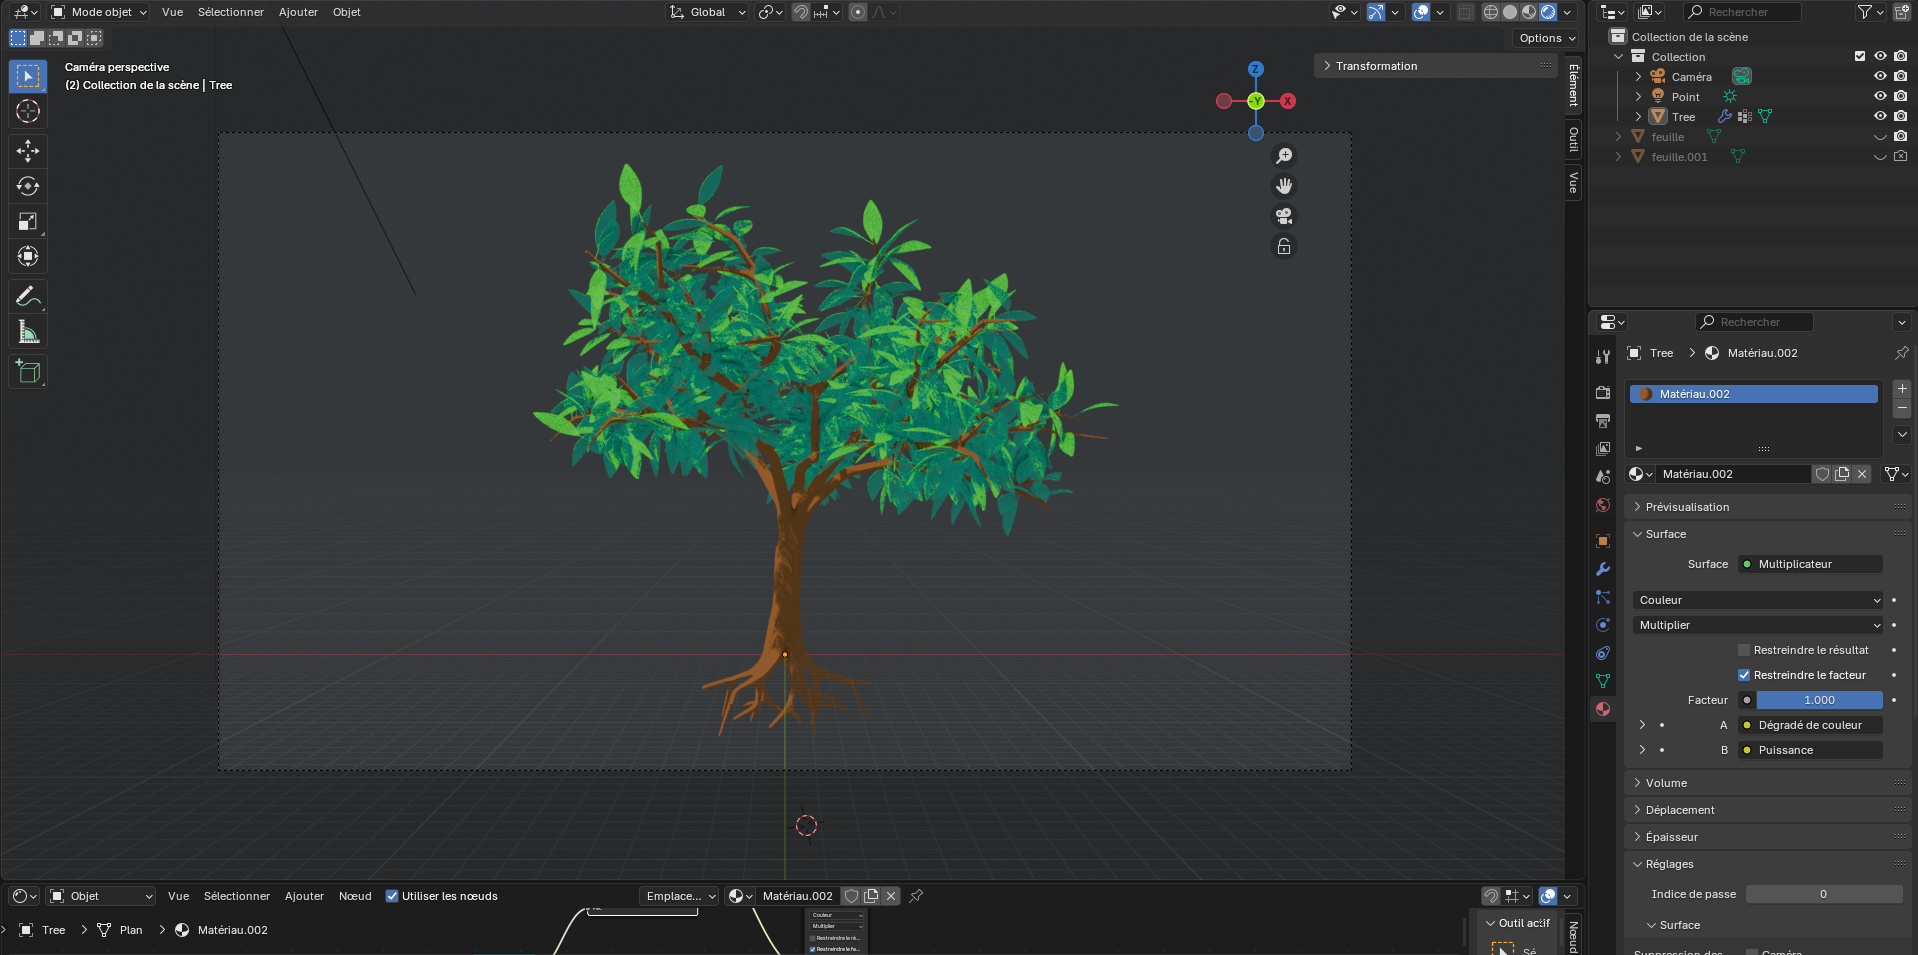
Task: Select the Rotate tool
Action: click(28, 186)
